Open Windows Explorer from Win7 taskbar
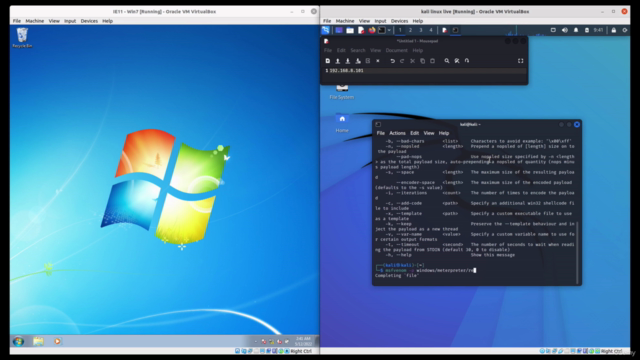Screen dimensions: 640x360 pos(38,341)
